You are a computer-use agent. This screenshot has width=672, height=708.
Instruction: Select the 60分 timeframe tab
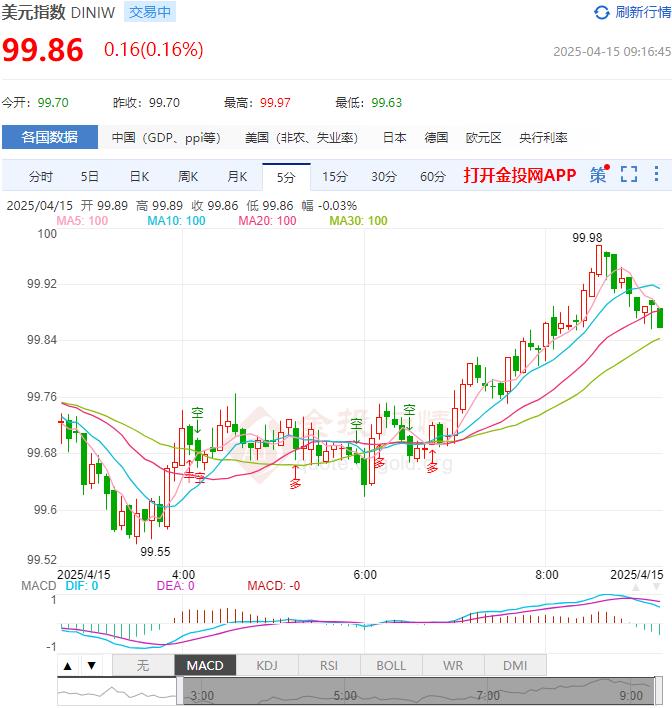click(433, 177)
